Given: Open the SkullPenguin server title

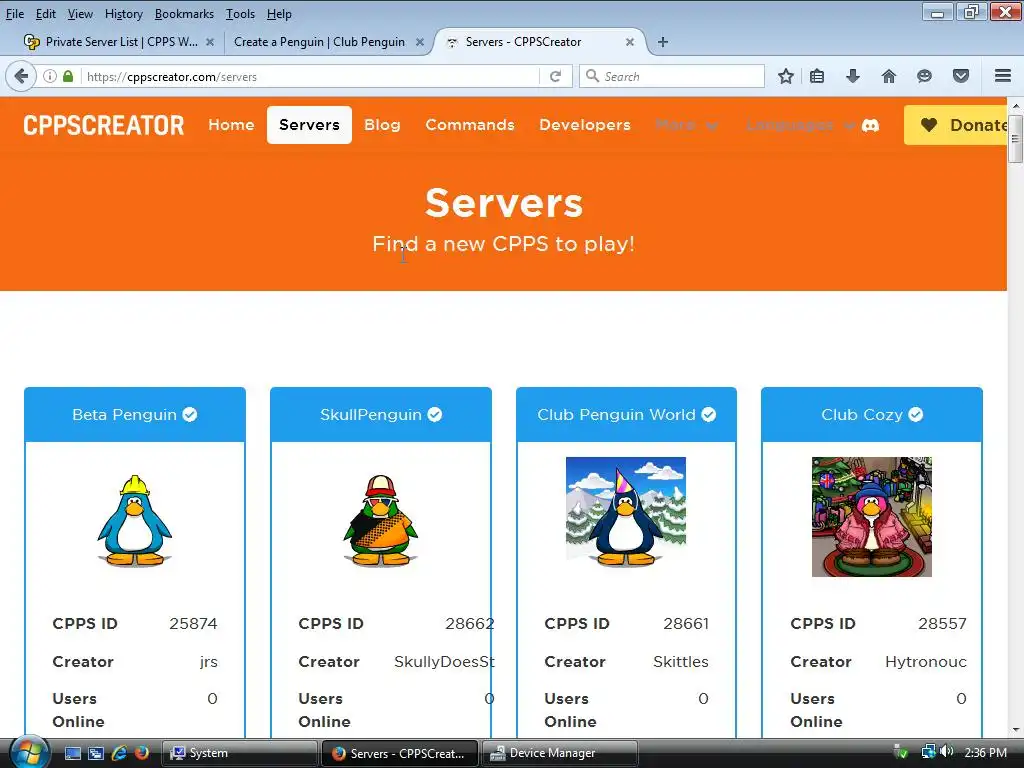Looking at the screenshot, I should (x=370, y=415).
